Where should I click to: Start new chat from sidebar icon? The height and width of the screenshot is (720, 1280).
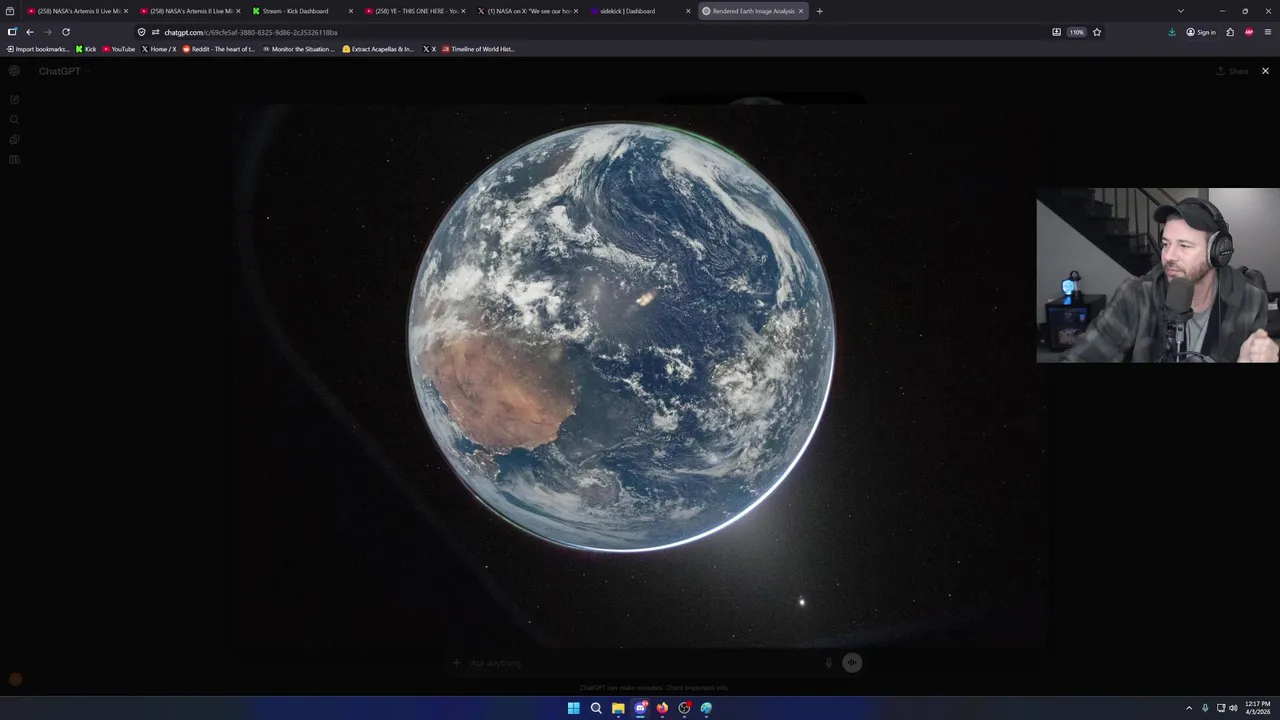(14, 99)
